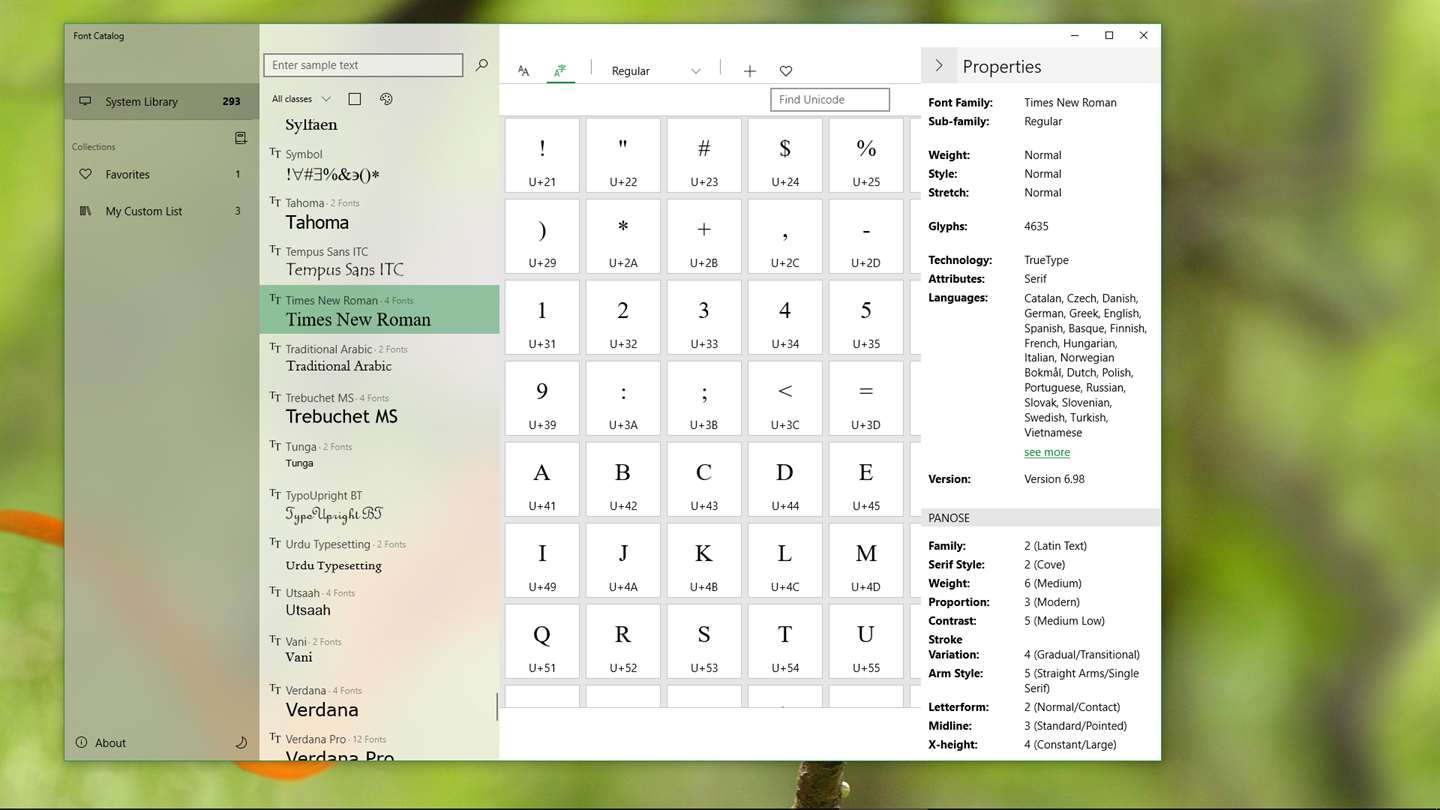Select the Symbol font entry

(x=380, y=164)
